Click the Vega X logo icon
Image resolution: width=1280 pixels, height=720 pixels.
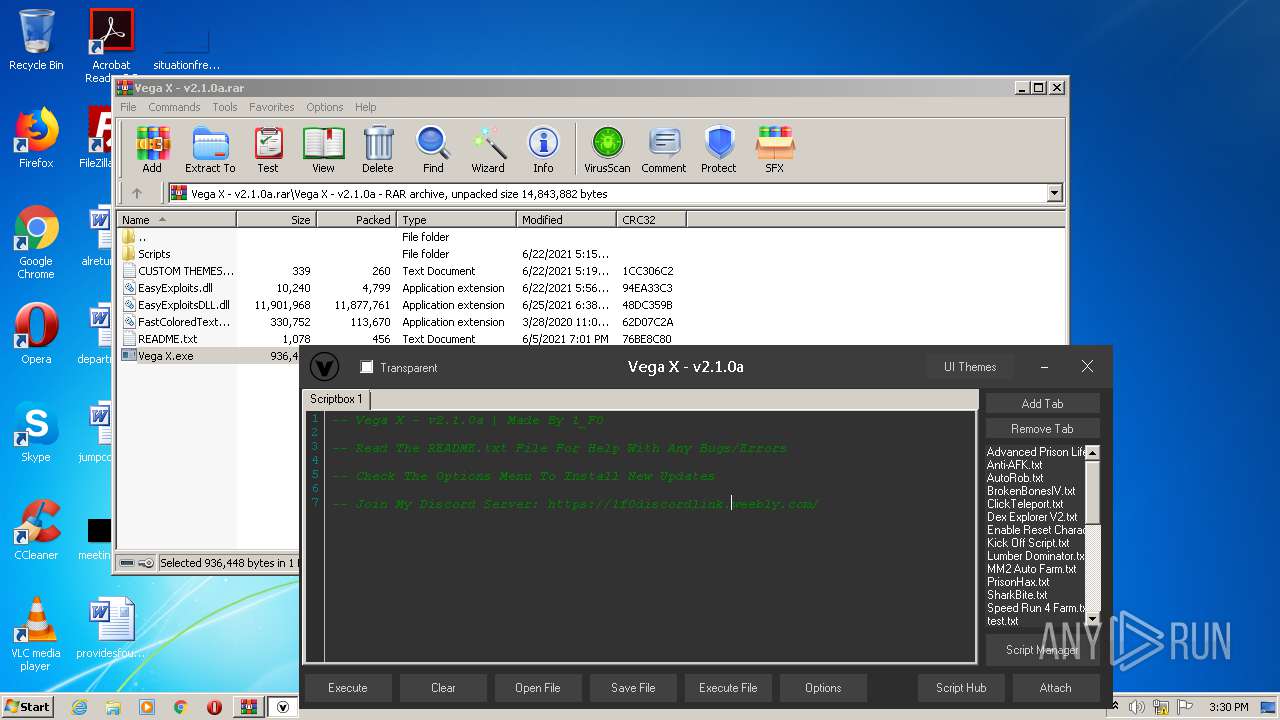(x=324, y=367)
